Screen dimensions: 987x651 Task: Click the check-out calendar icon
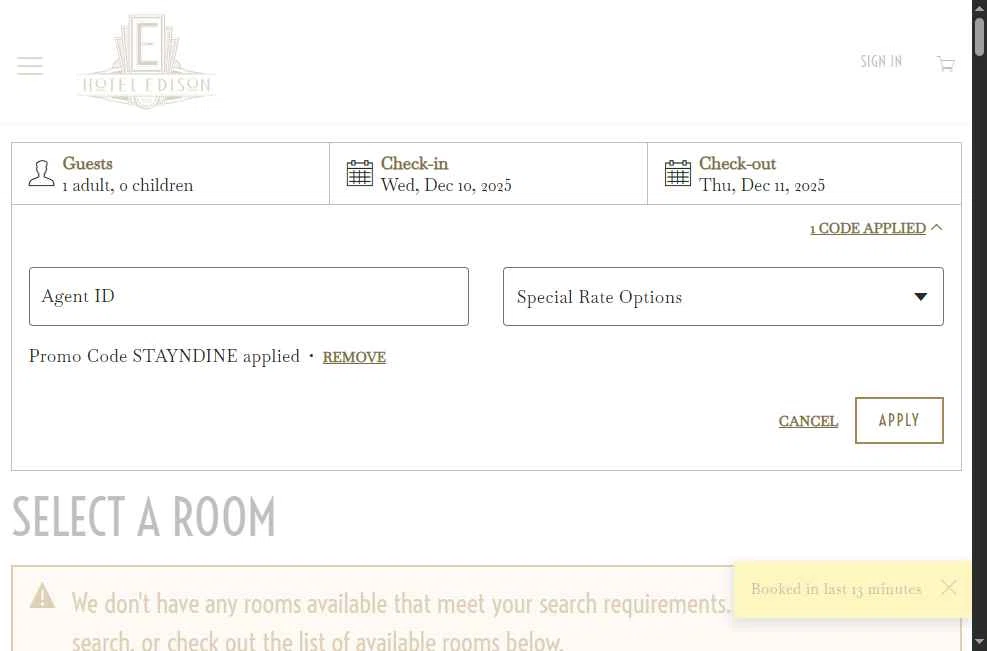point(678,173)
